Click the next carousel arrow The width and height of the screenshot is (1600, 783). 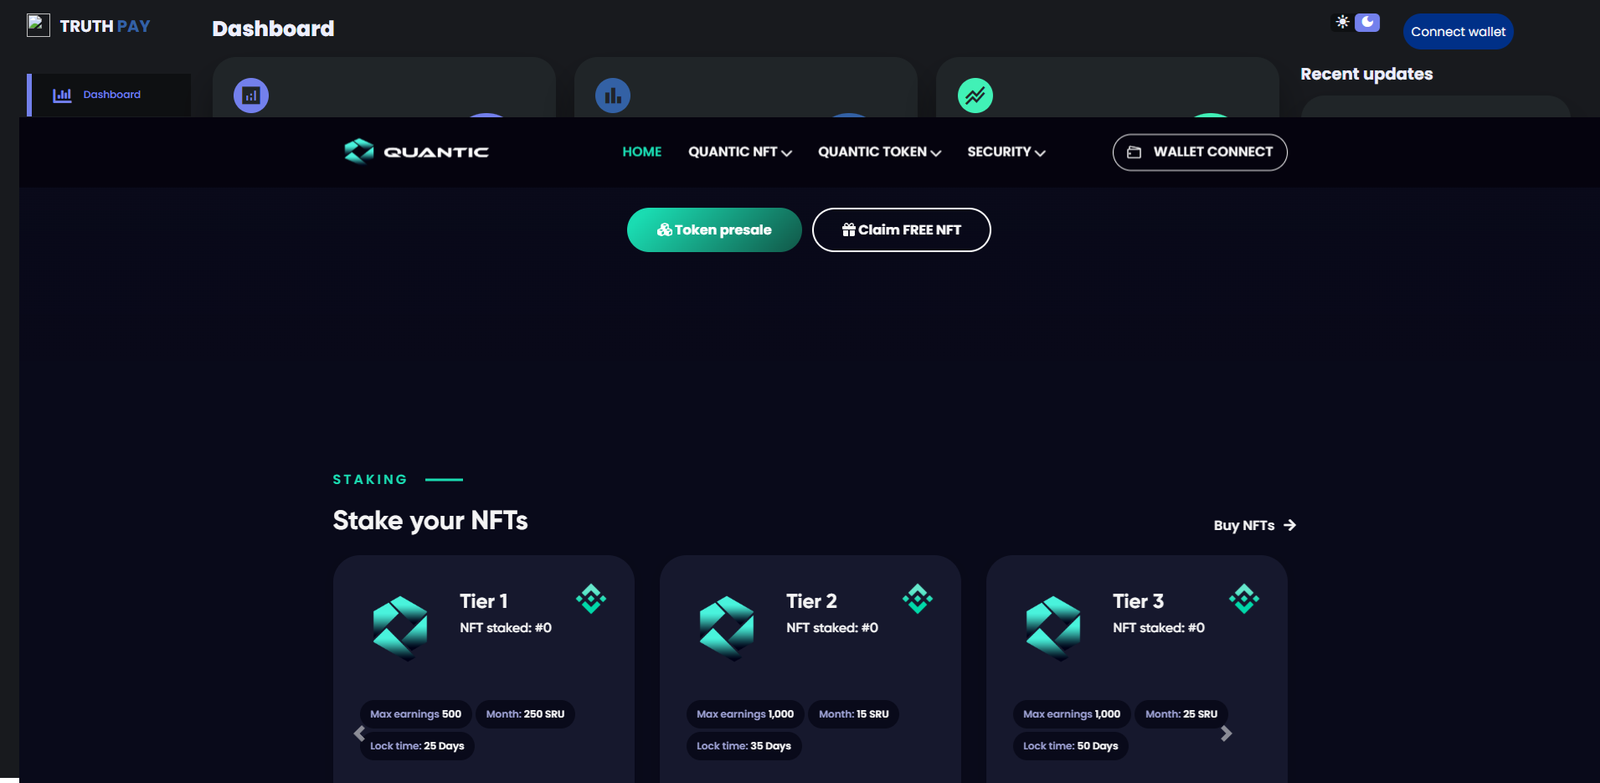point(1226,734)
